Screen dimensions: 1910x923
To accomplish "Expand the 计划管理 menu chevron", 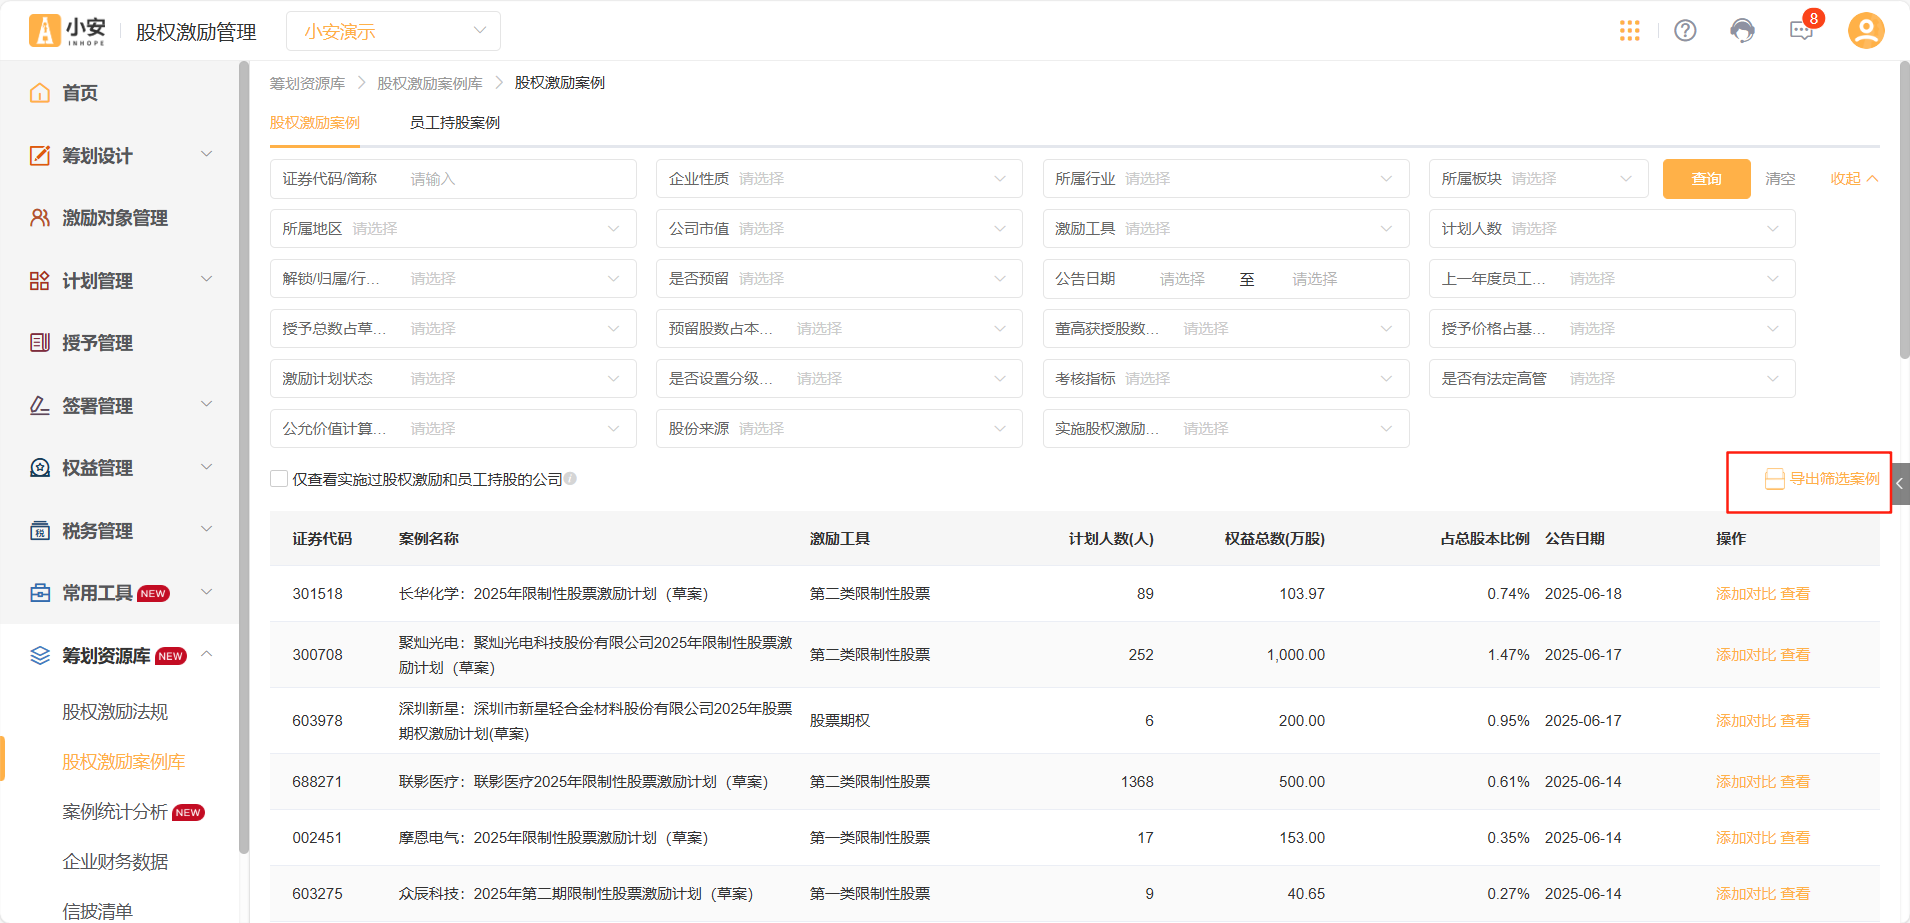I will (x=207, y=279).
